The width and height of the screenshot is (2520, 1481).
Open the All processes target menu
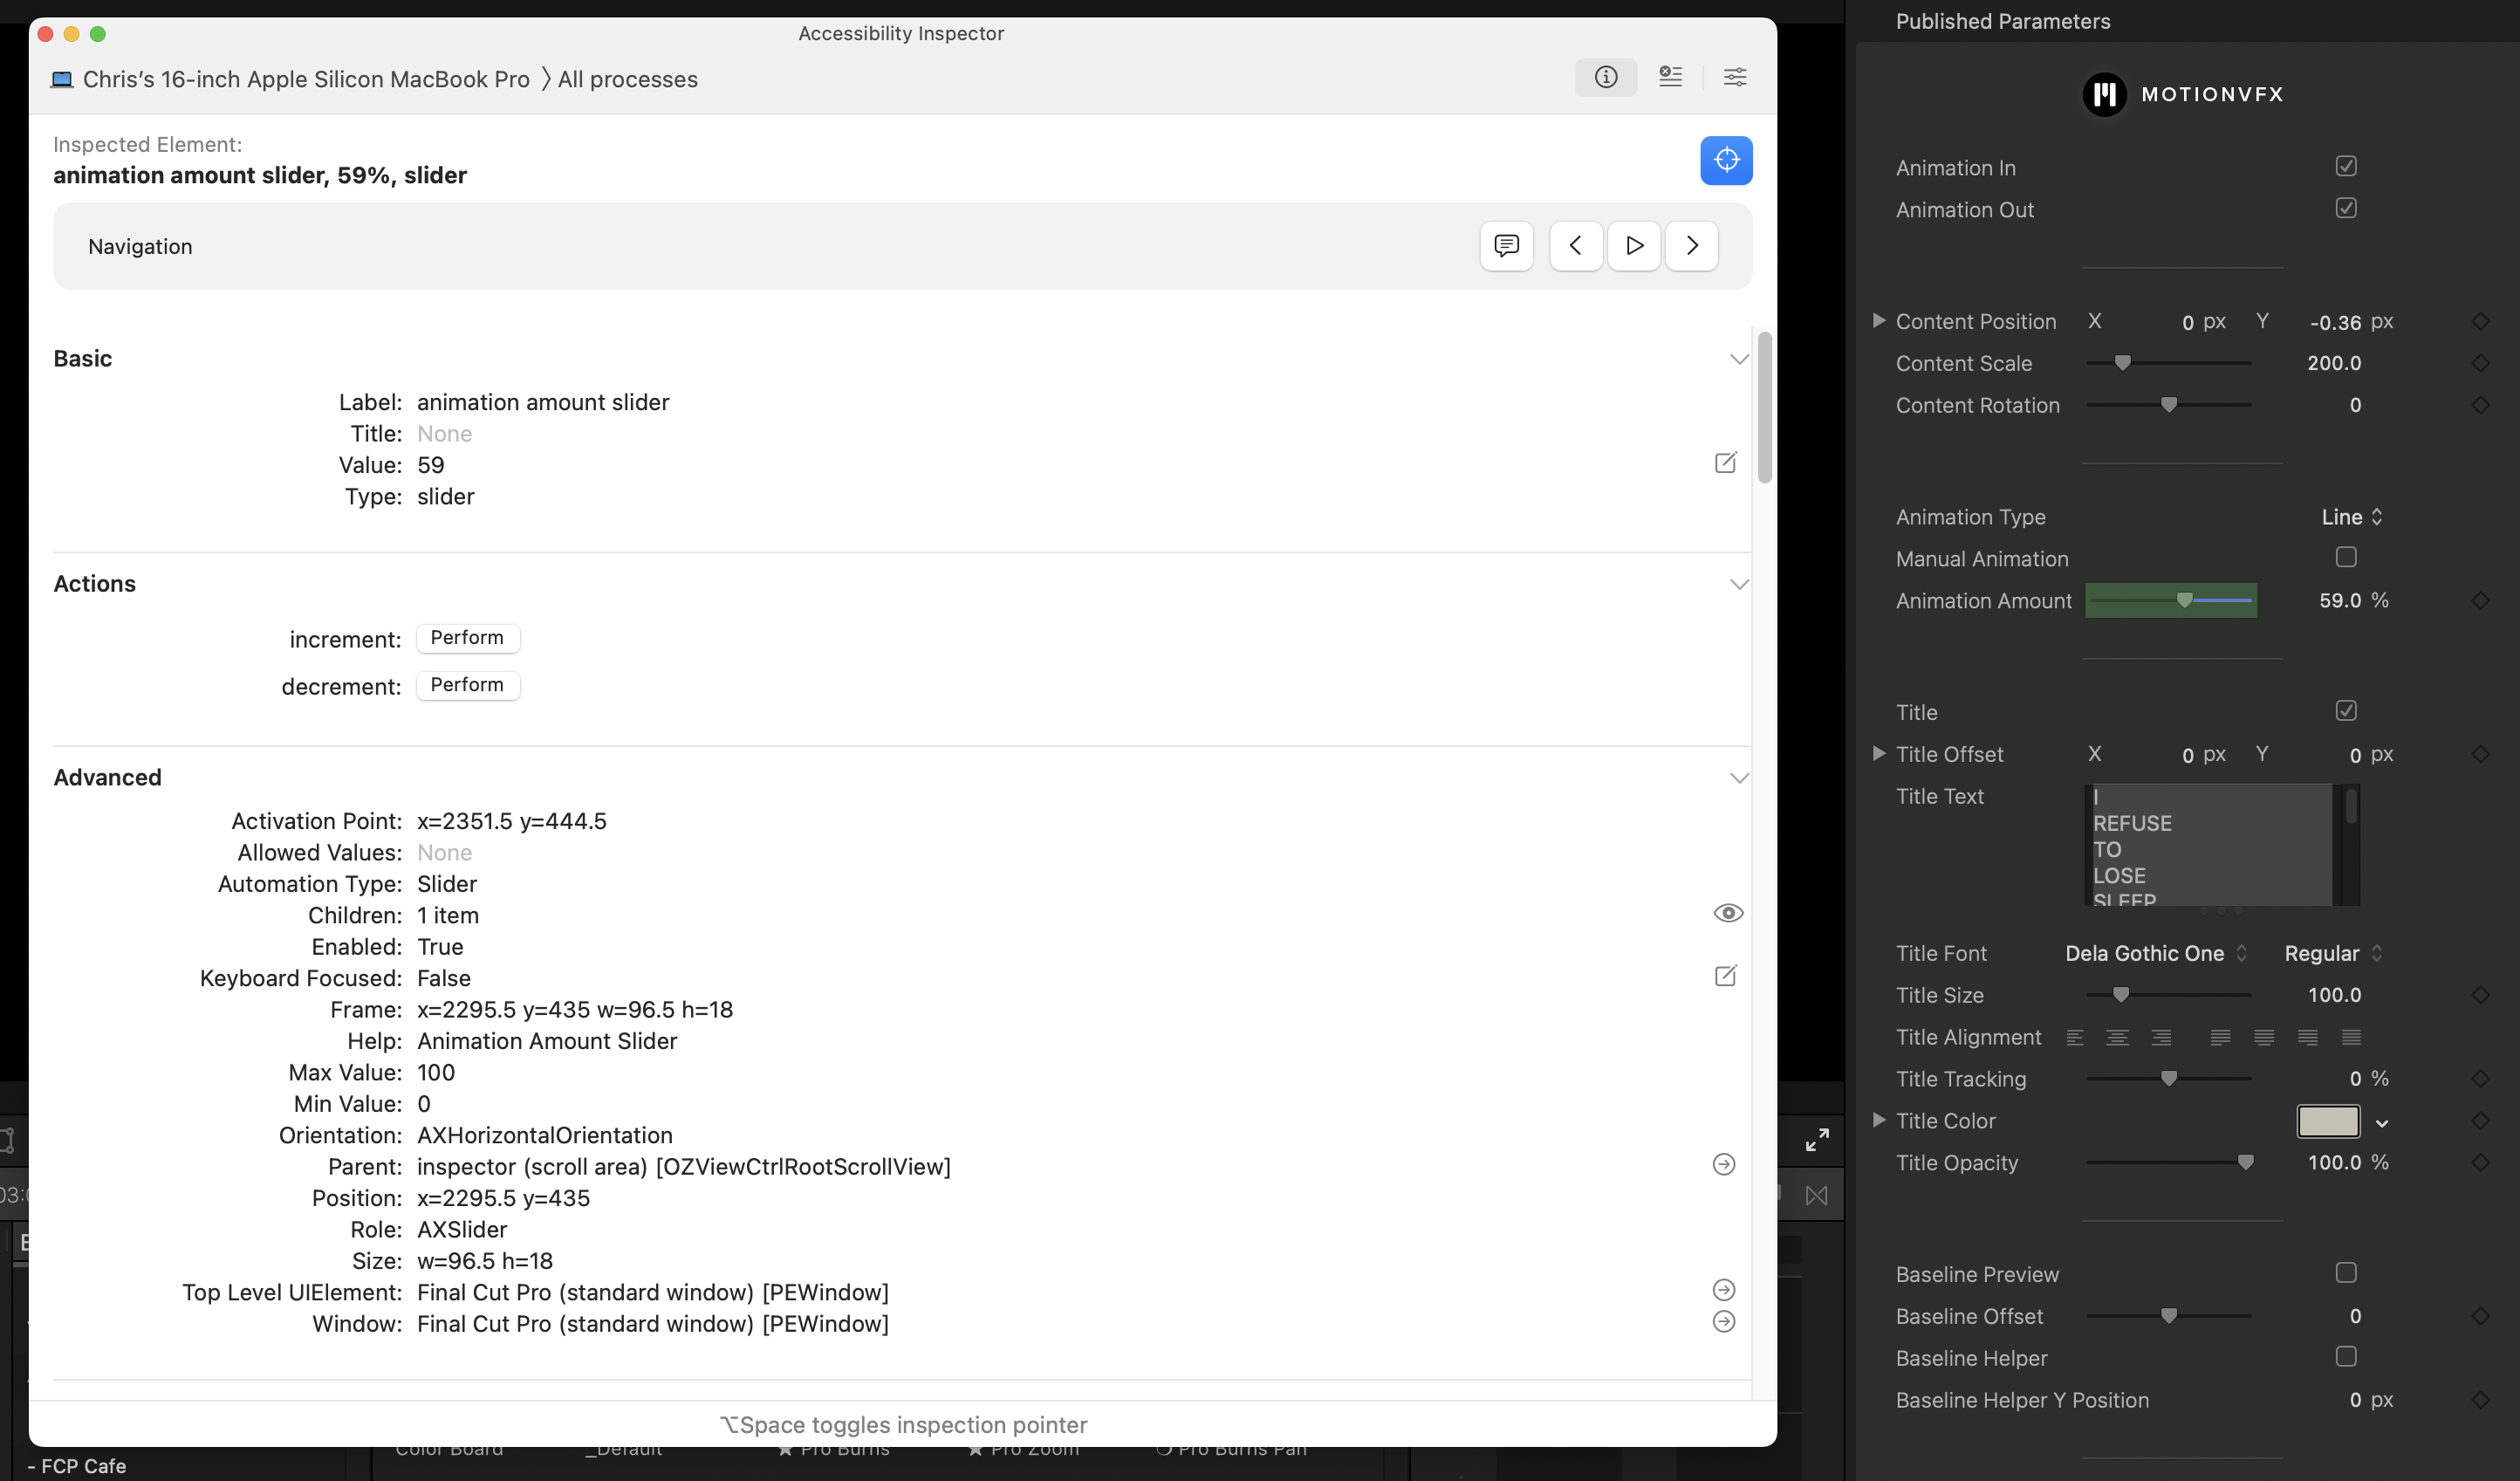point(628,79)
